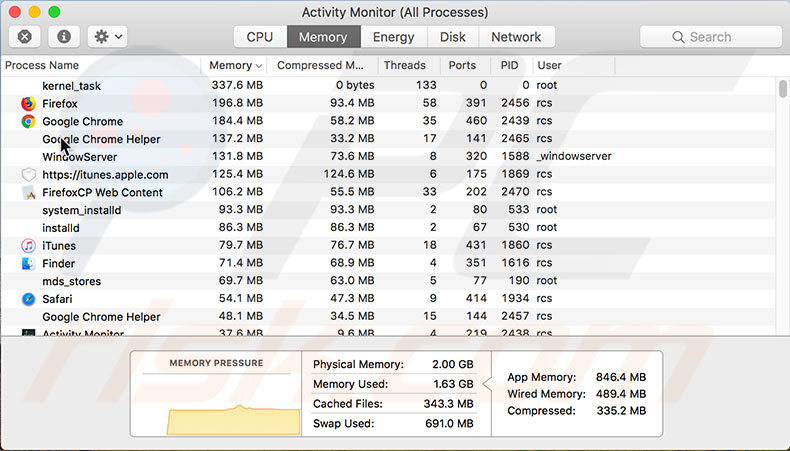
Task: Select the WindowServer process
Action: tap(80, 157)
